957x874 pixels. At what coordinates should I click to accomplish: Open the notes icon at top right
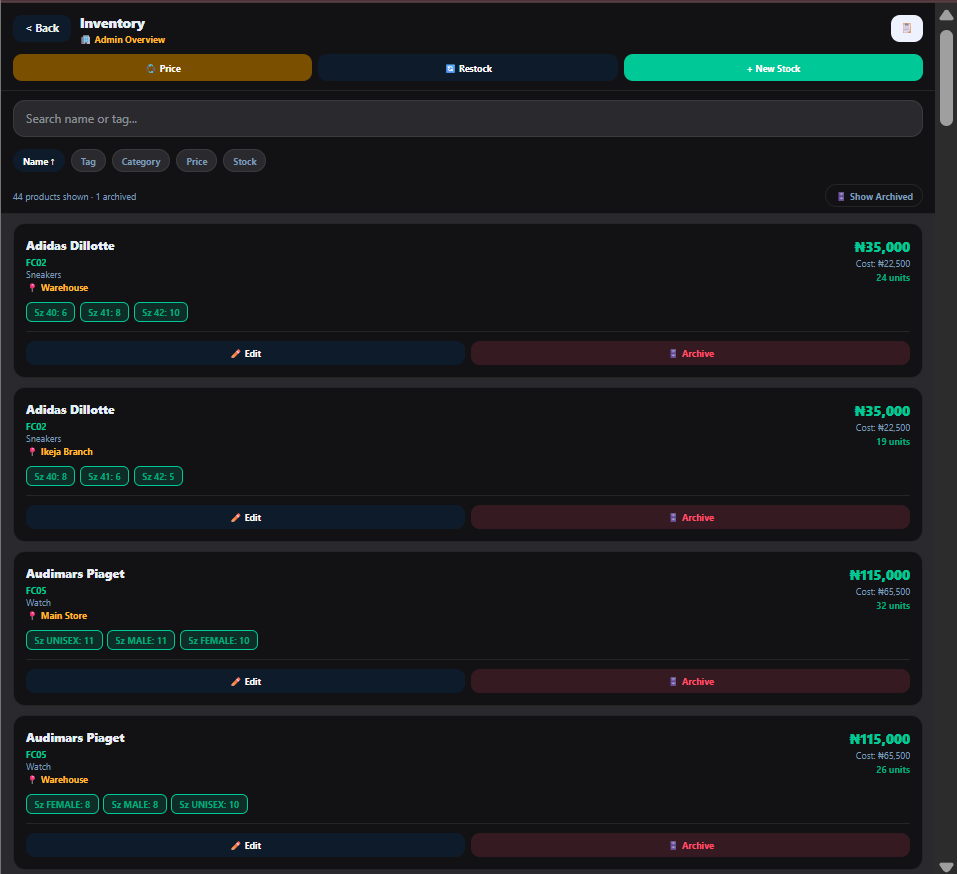(x=906, y=28)
